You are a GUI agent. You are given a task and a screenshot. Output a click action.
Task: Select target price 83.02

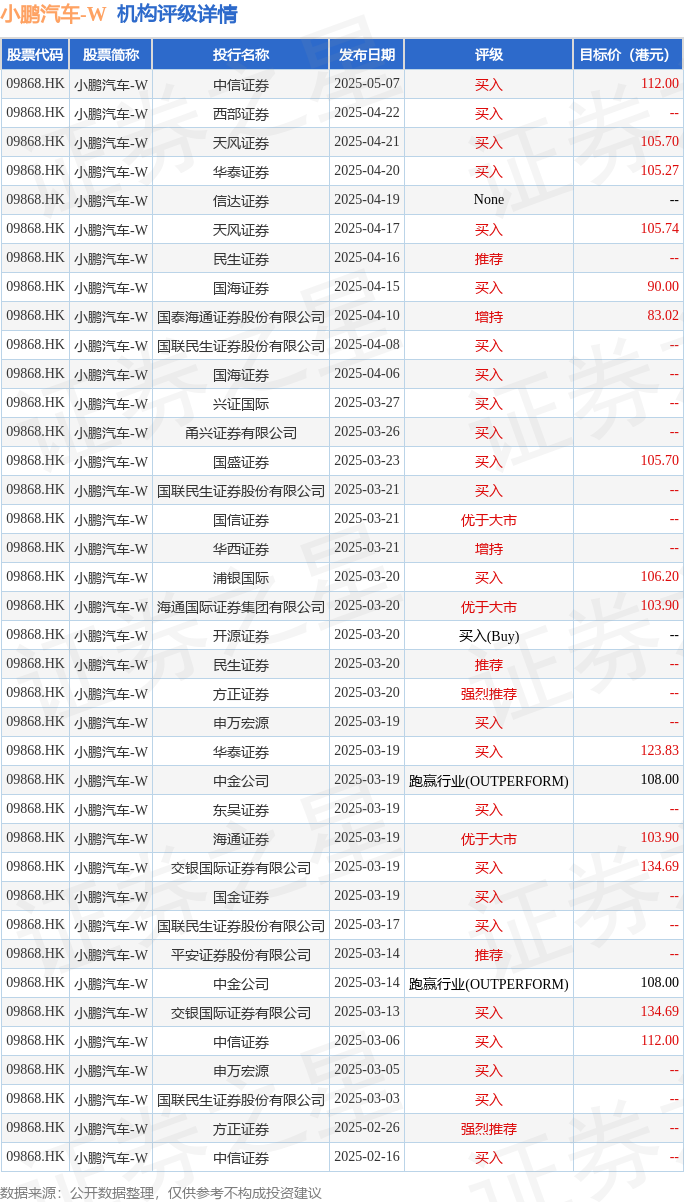[x=662, y=316]
